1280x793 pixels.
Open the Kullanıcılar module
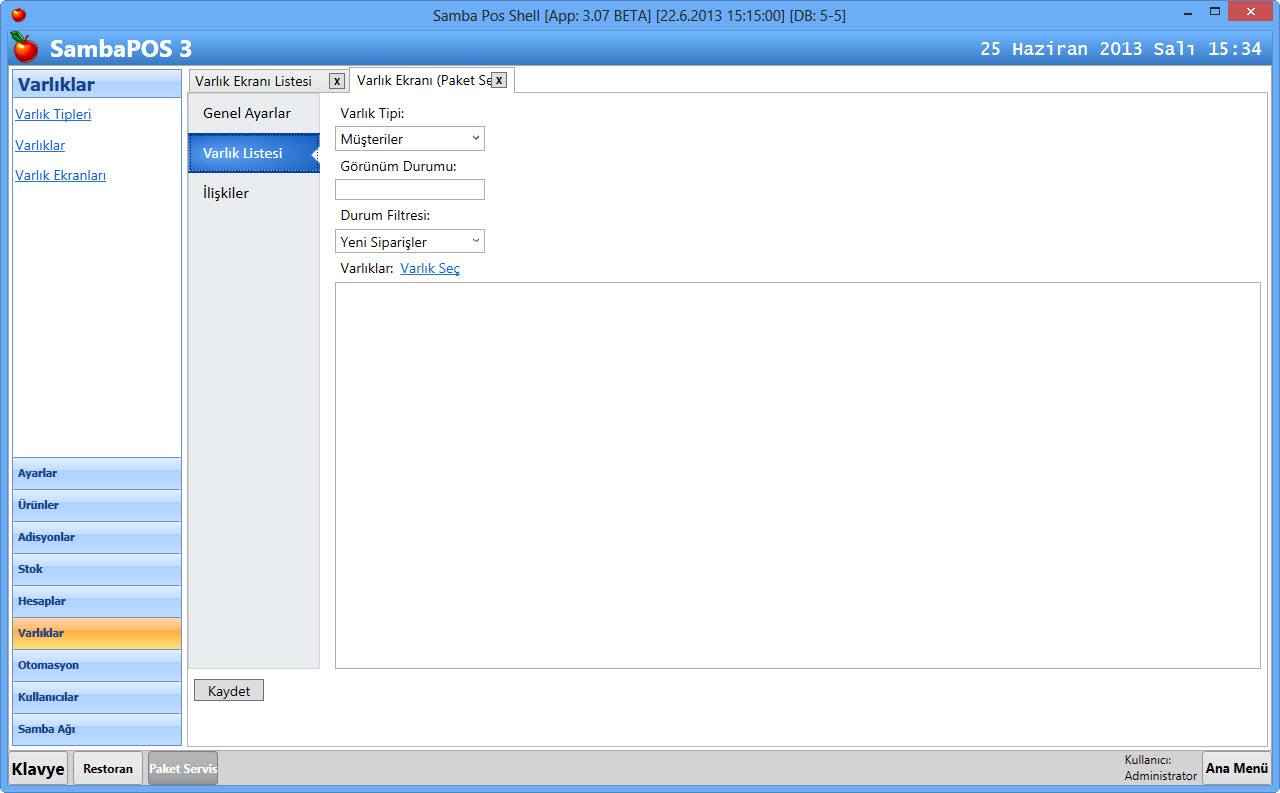point(97,697)
